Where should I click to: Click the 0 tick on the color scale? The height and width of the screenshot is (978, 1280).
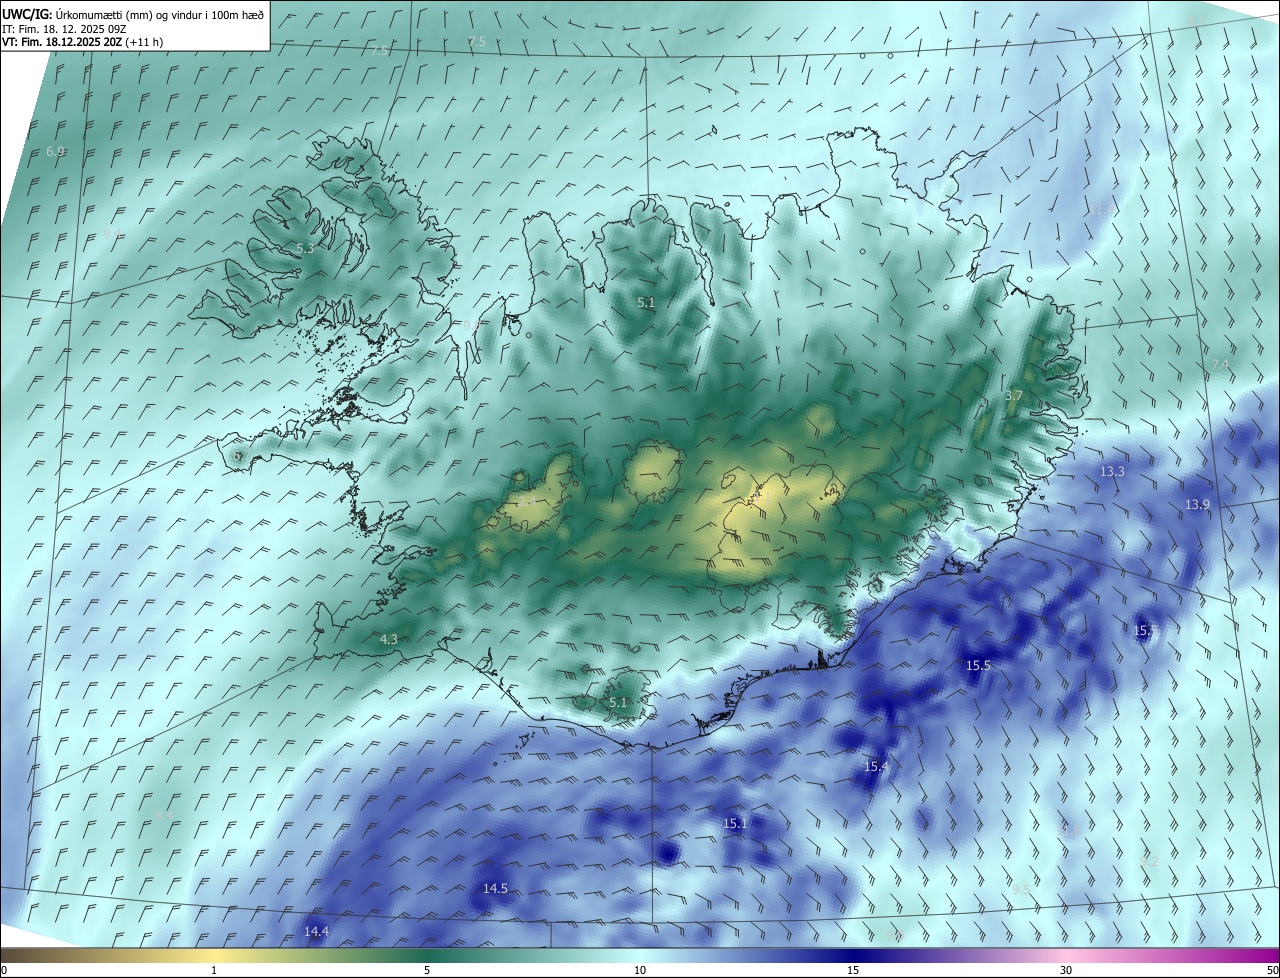tap(4, 970)
